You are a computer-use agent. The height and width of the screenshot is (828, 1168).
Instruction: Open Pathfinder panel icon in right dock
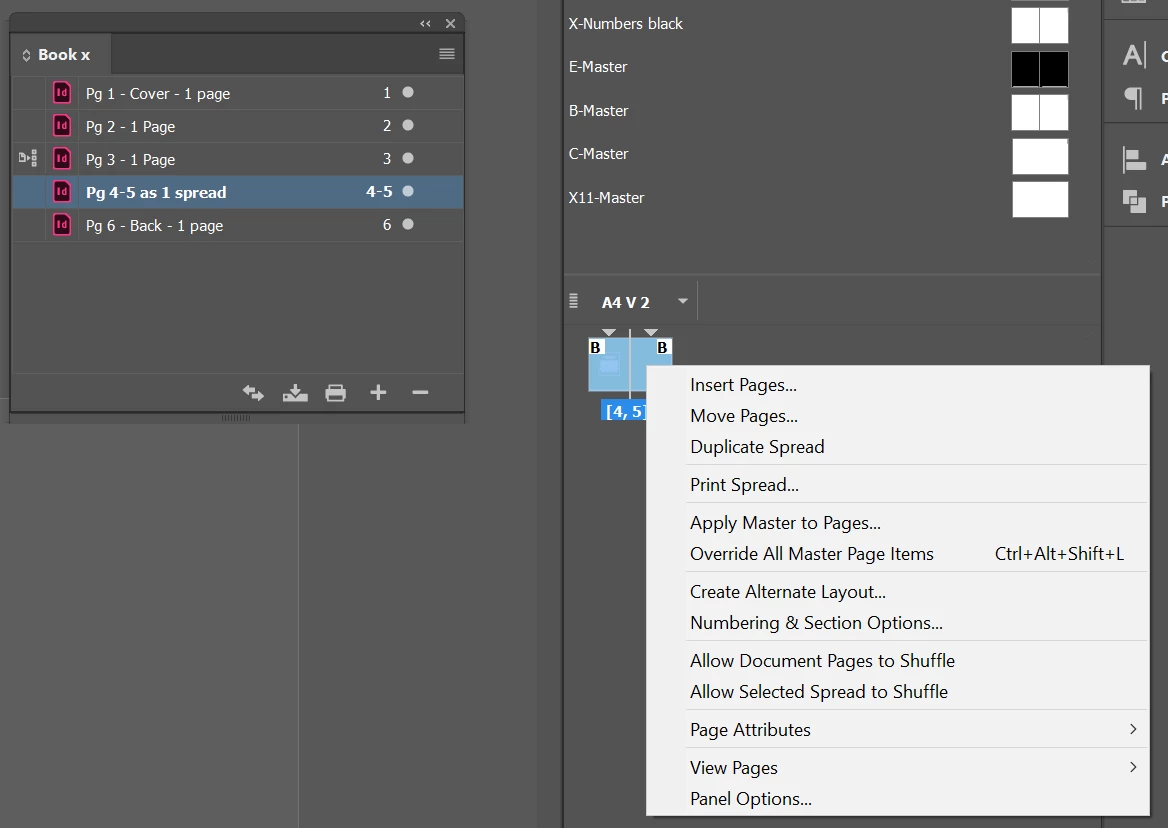pos(1134,201)
